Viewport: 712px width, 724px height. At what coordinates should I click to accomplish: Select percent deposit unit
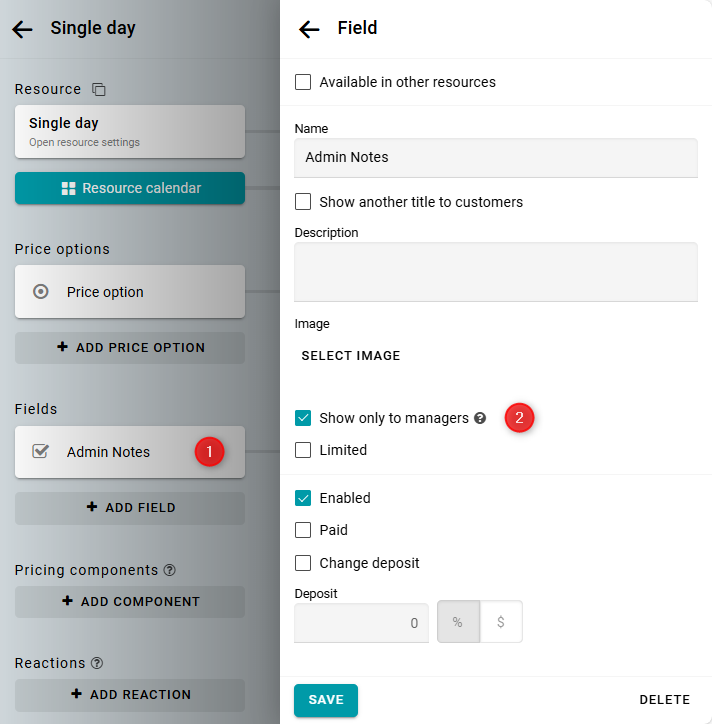pos(458,622)
